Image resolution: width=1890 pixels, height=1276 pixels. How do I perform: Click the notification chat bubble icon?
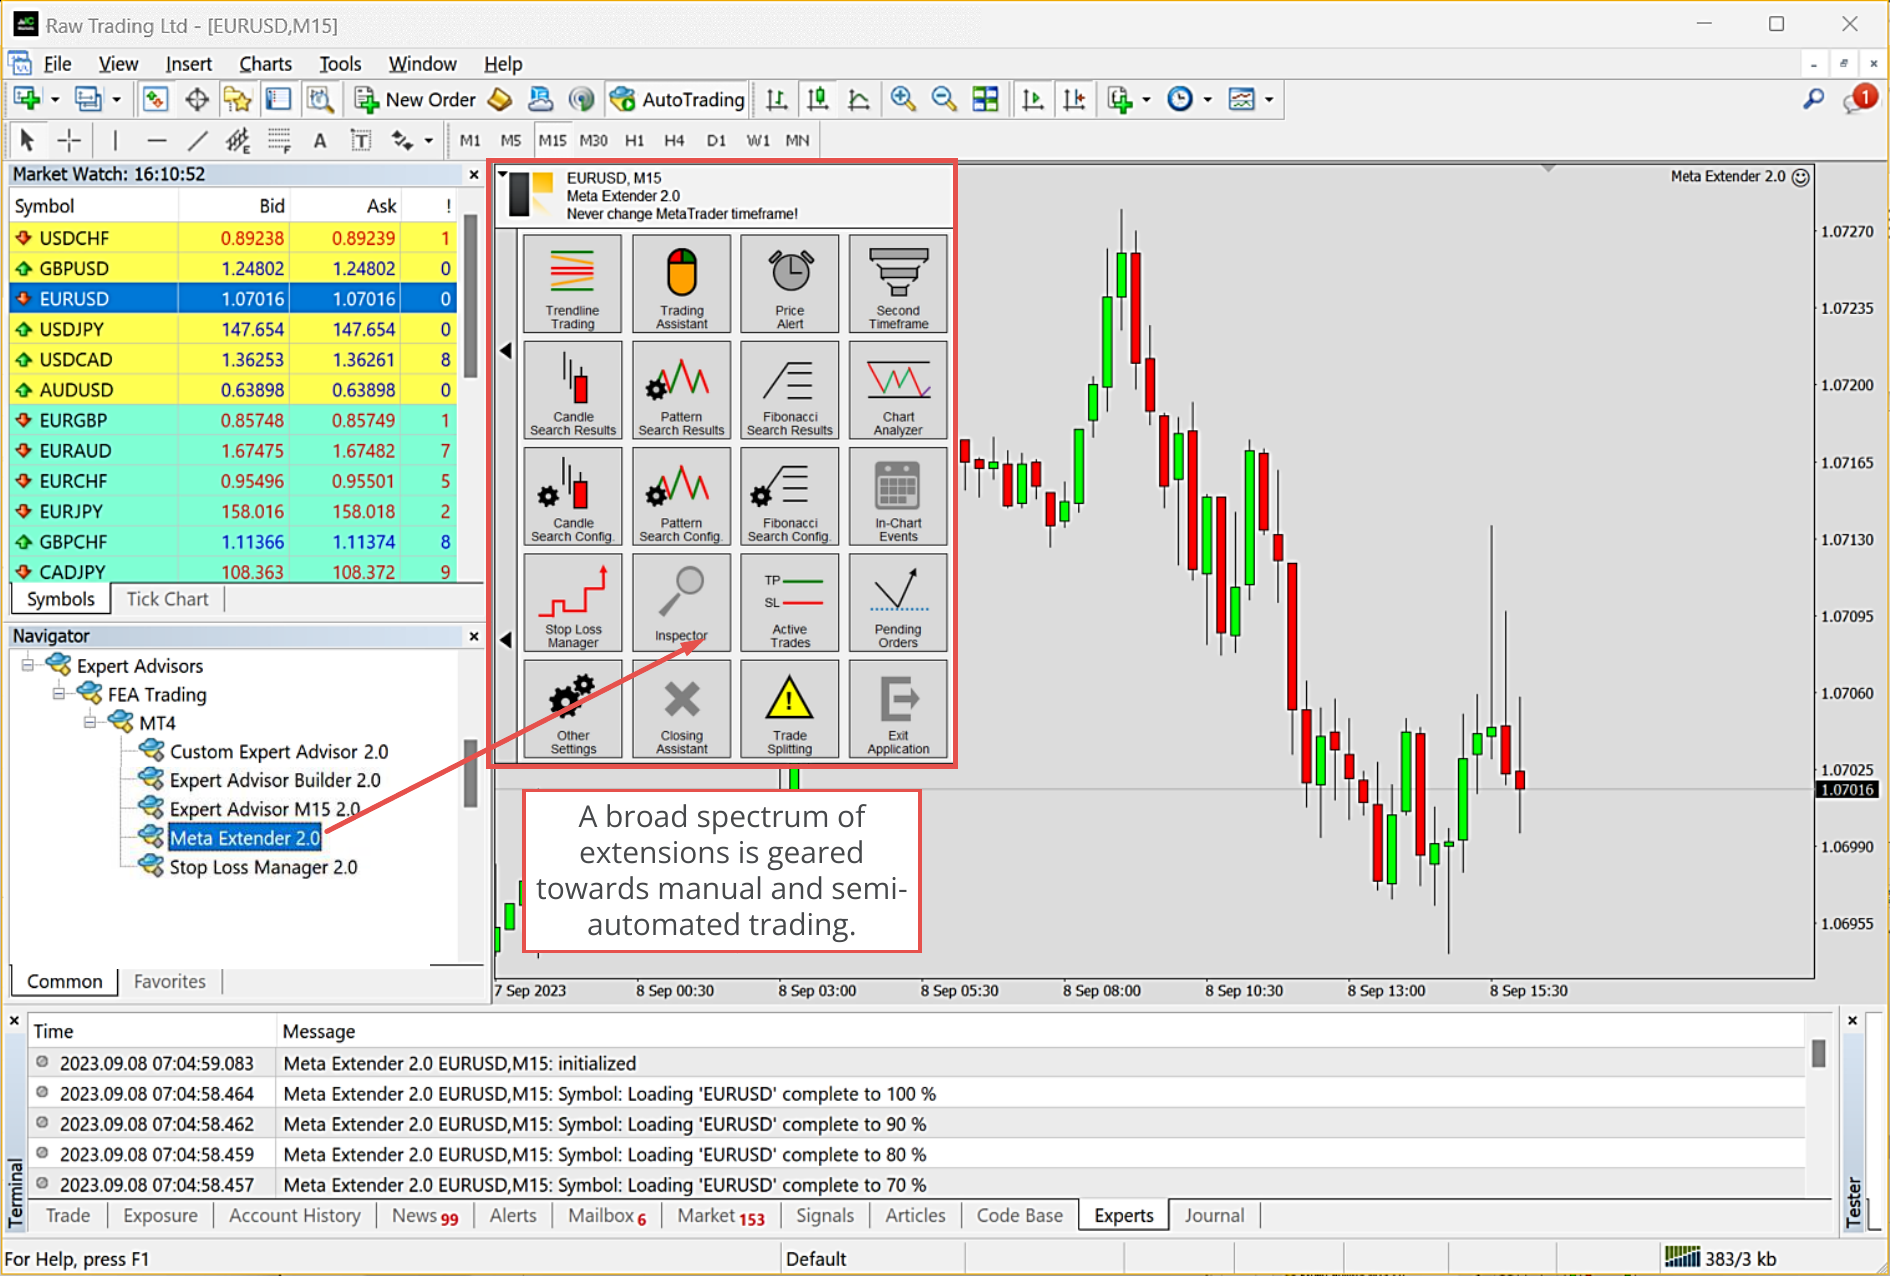(1861, 99)
